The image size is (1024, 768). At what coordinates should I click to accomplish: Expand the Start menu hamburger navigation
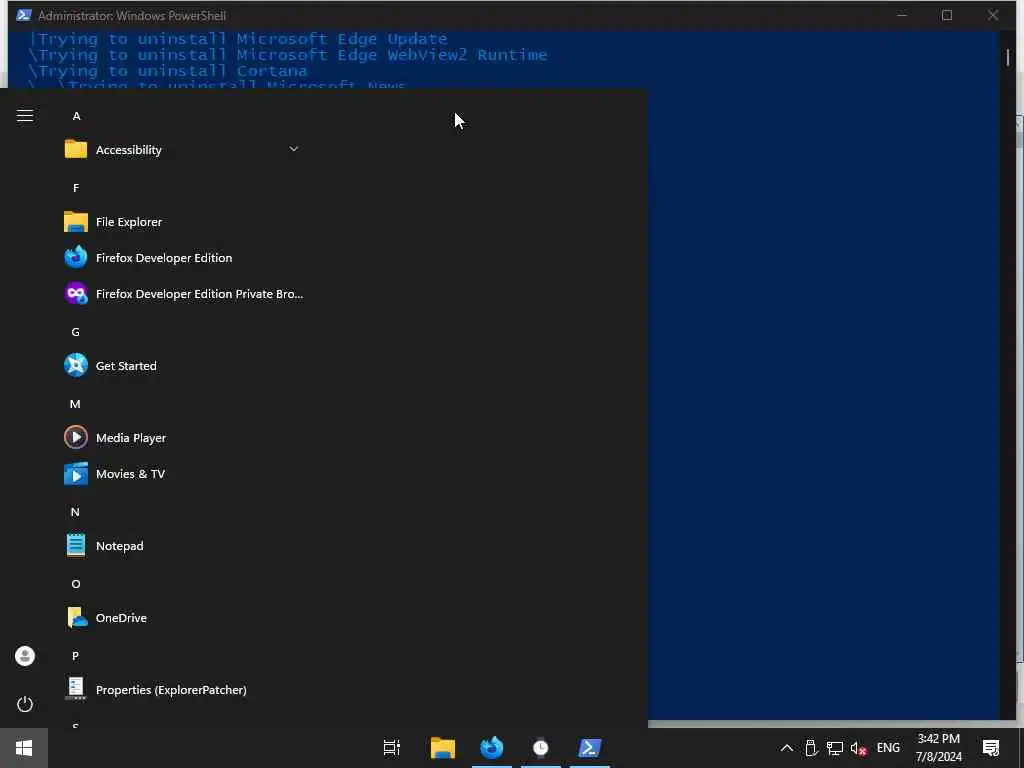[25, 116]
